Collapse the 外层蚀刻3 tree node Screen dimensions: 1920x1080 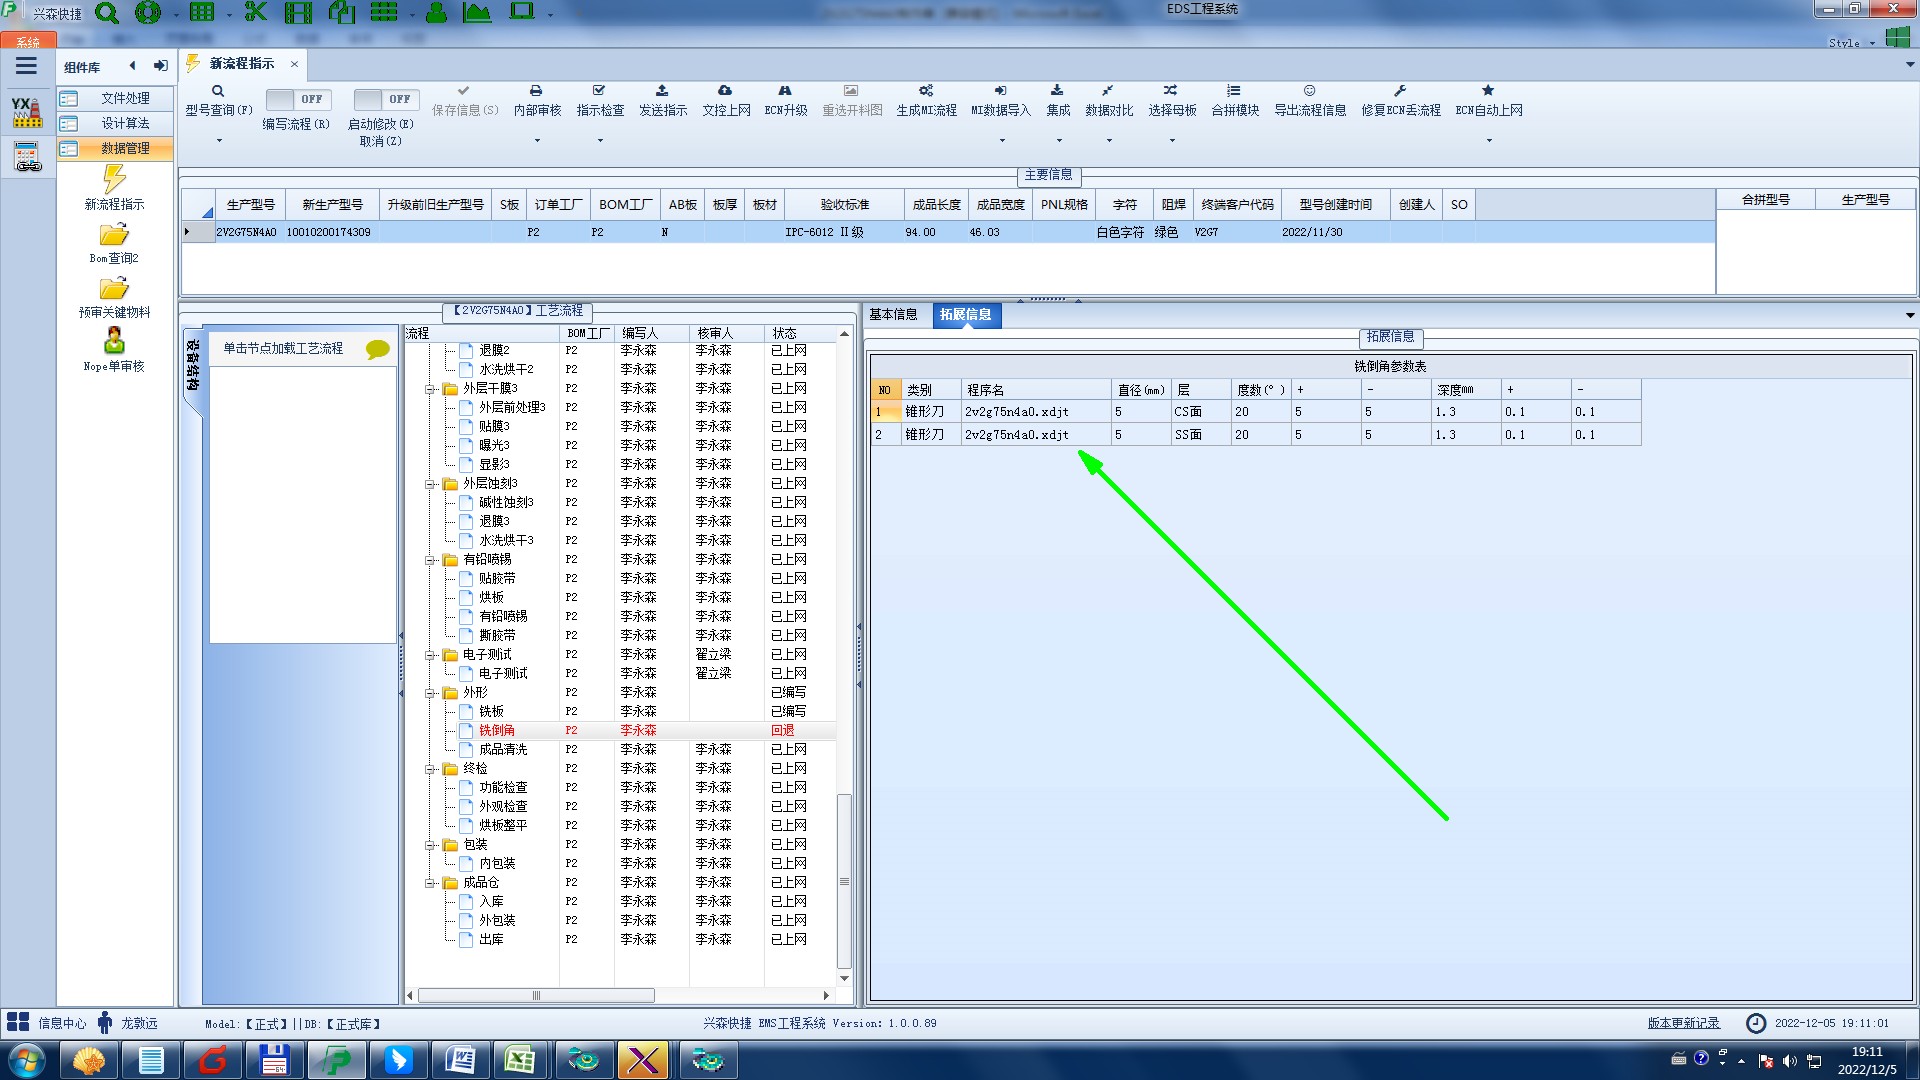430,484
